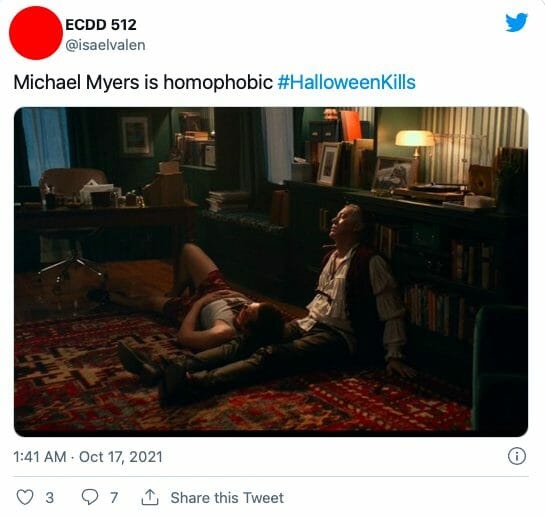Open the attached movie still image
This screenshot has width=545, height=517.
click(x=271, y=272)
